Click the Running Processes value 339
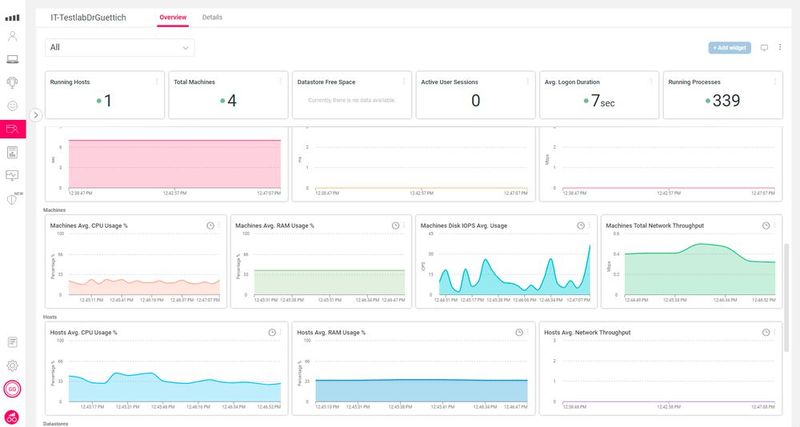 727,100
